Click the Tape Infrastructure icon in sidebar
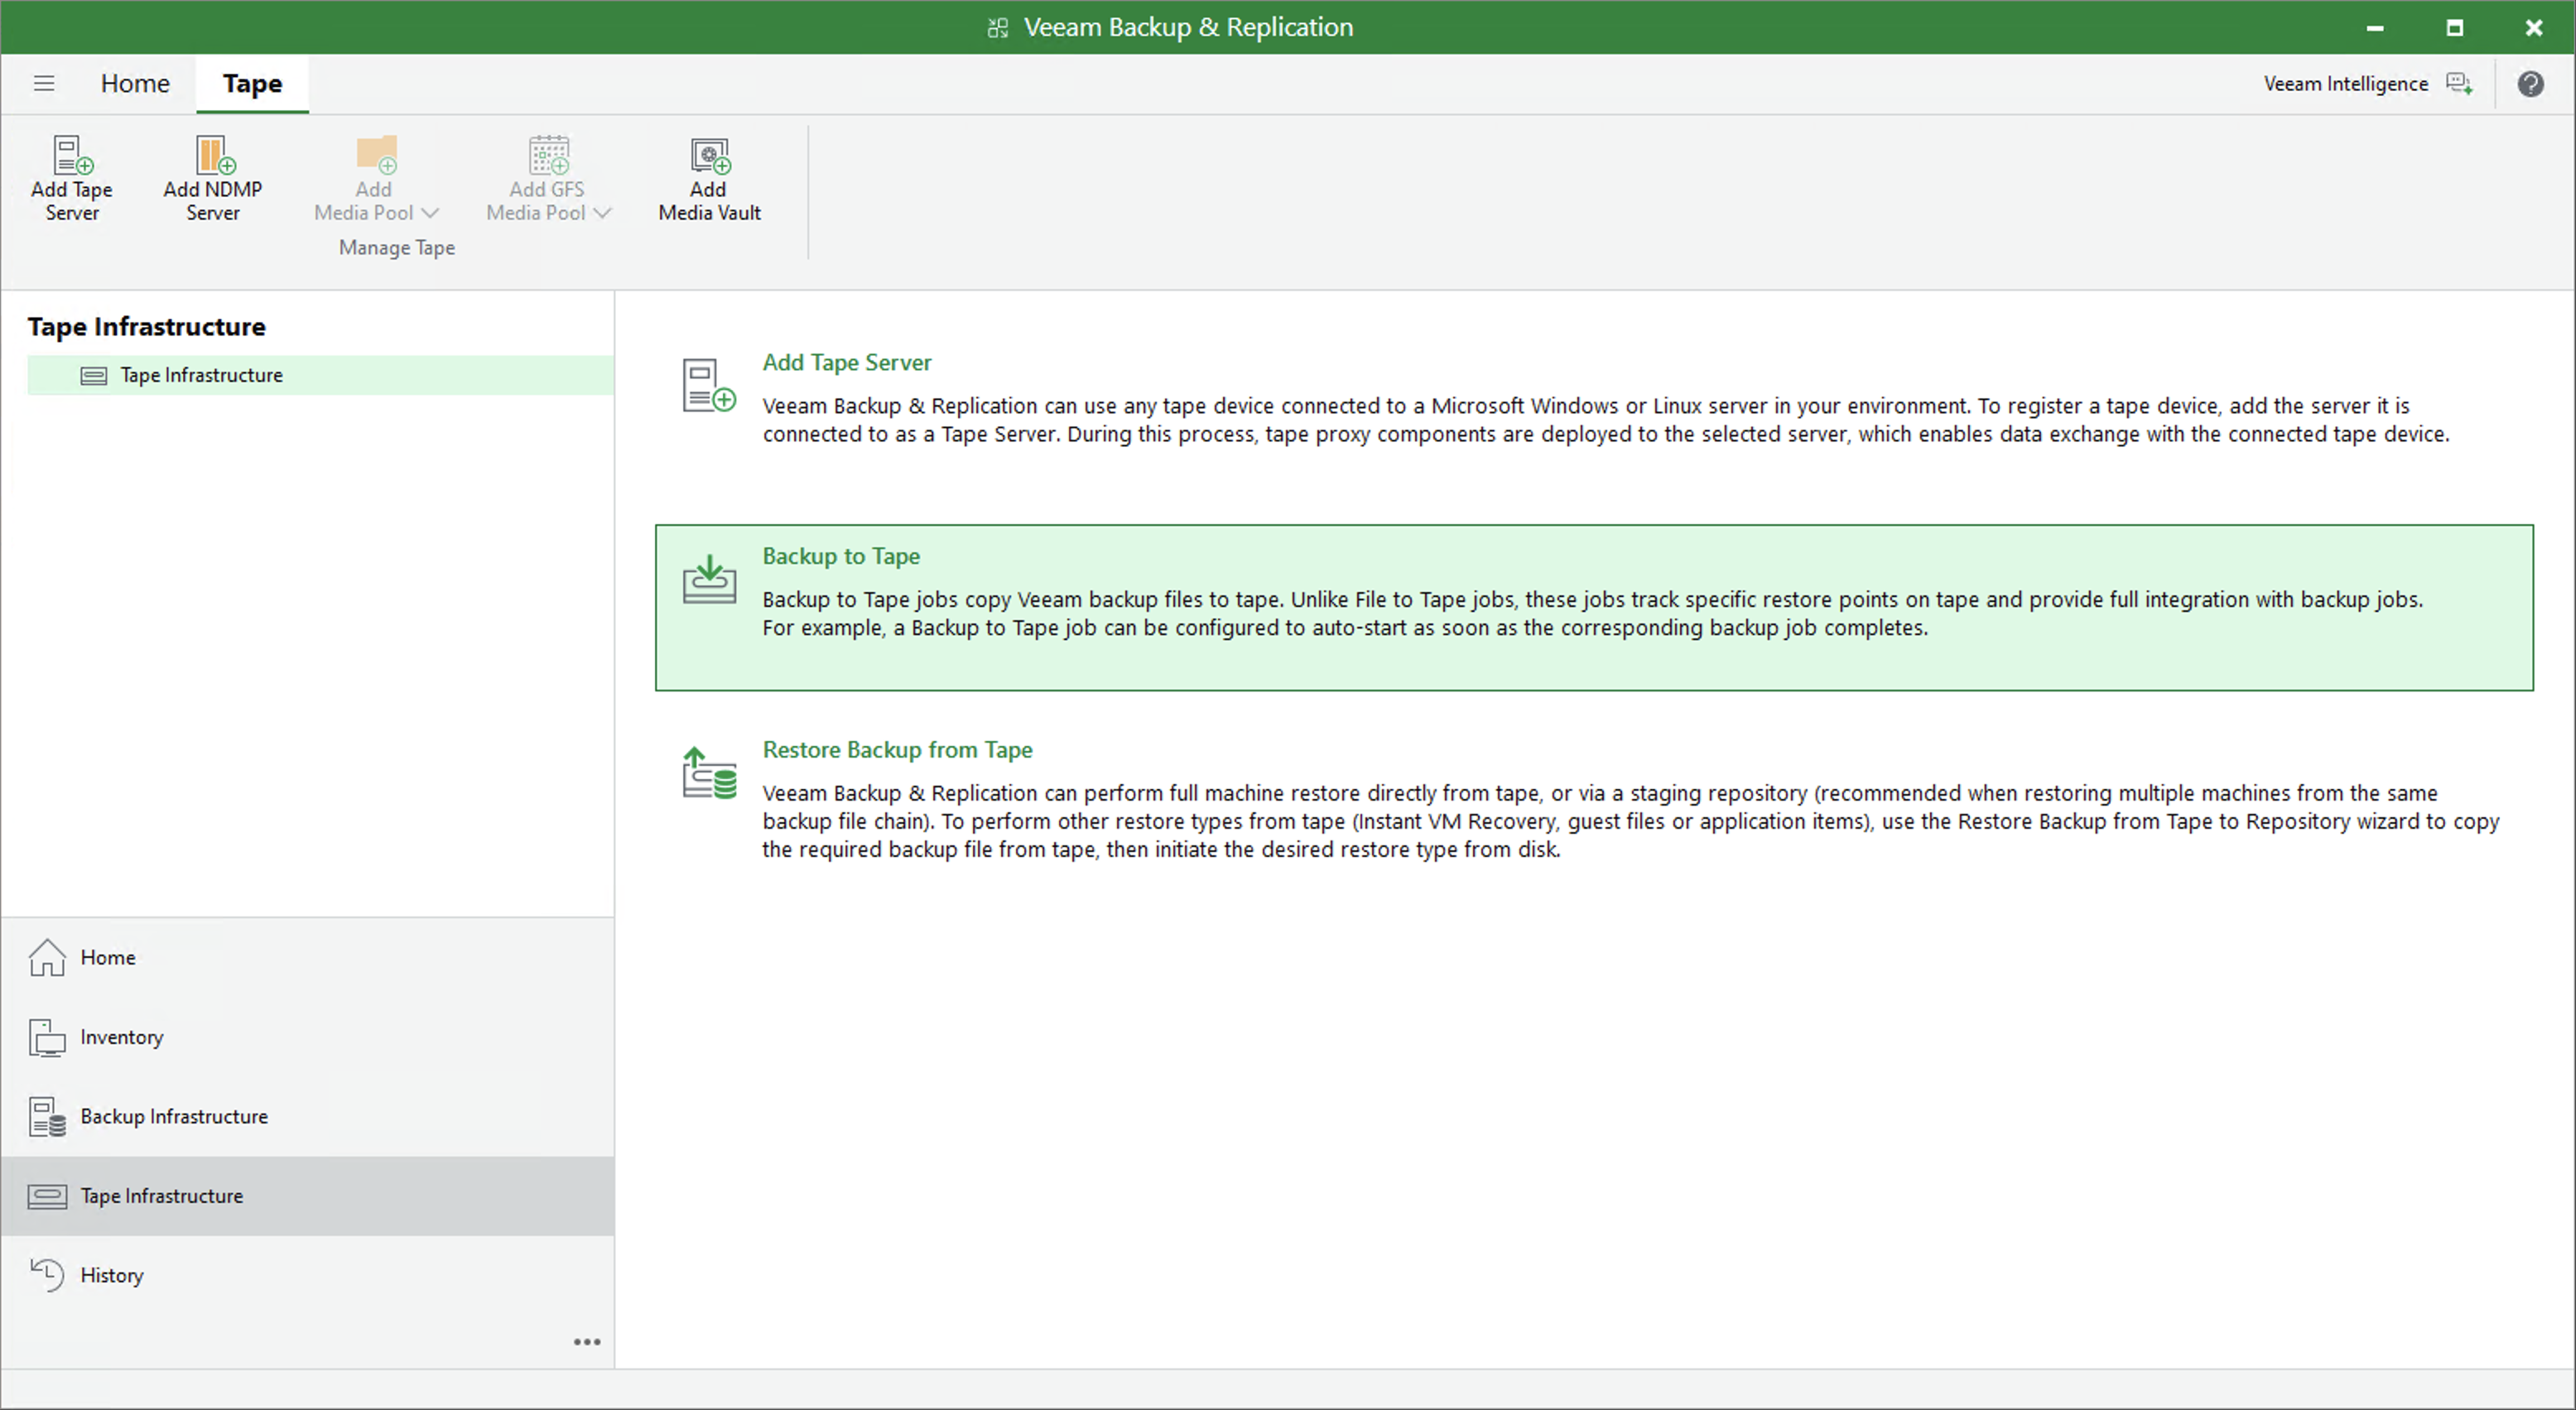2576x1410 pixels. pyautogui.click(x=47, y=1196)
